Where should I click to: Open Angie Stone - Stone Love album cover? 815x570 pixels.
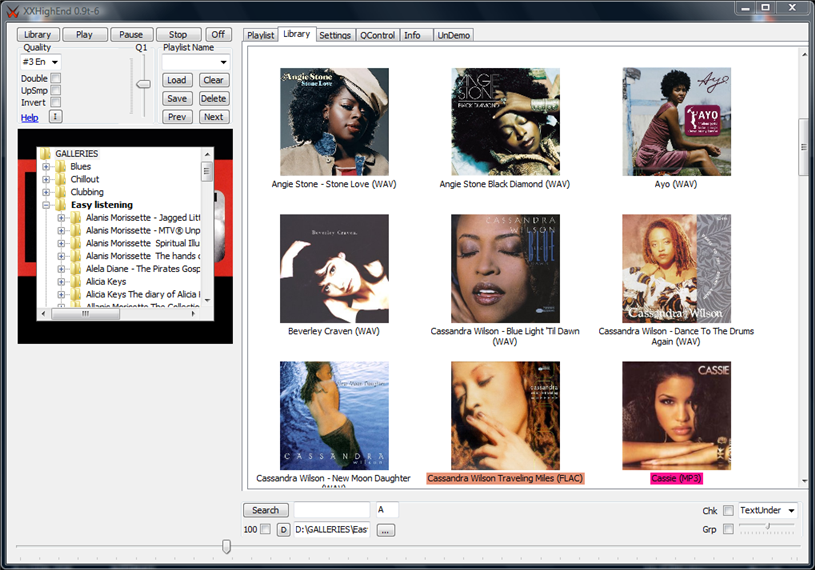tap(334, 122)
